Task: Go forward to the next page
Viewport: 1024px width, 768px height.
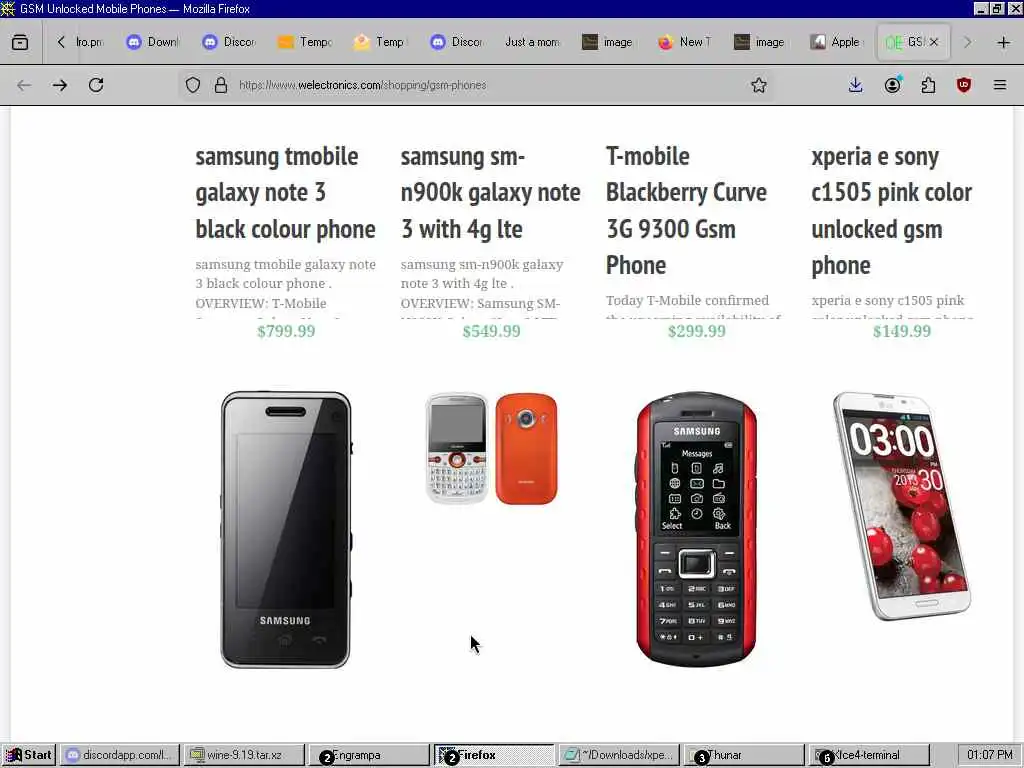Action: pos(60,85)
